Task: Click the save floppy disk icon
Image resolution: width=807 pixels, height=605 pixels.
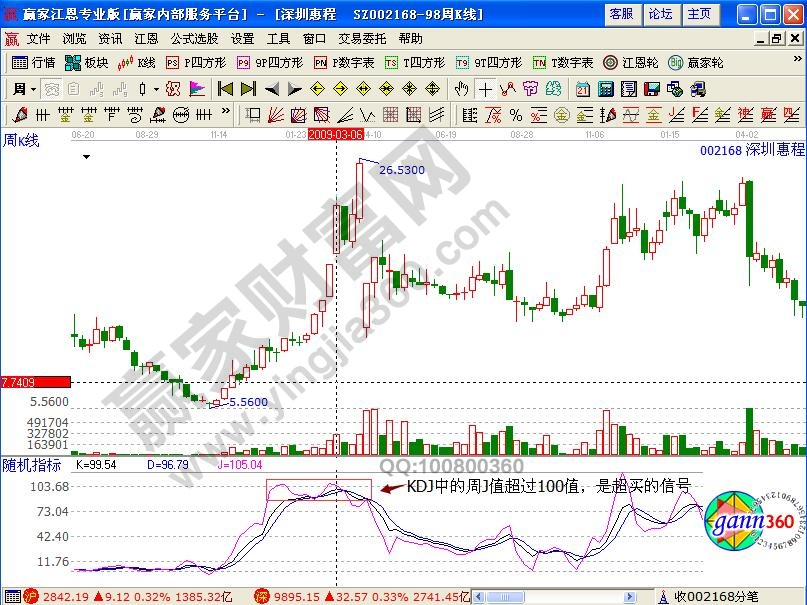Action: (651, 88)
